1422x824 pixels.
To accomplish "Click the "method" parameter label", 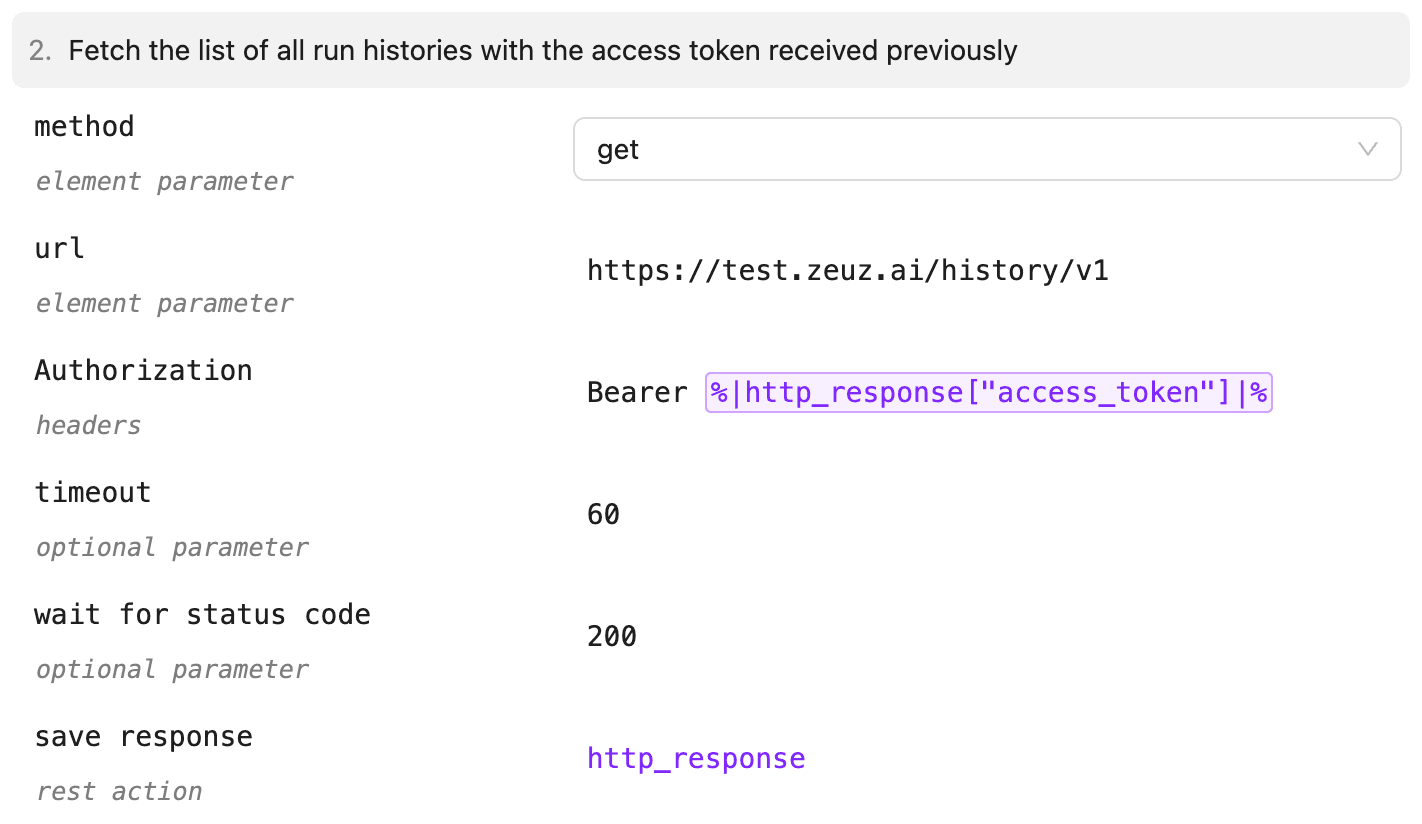I will 84,127.
